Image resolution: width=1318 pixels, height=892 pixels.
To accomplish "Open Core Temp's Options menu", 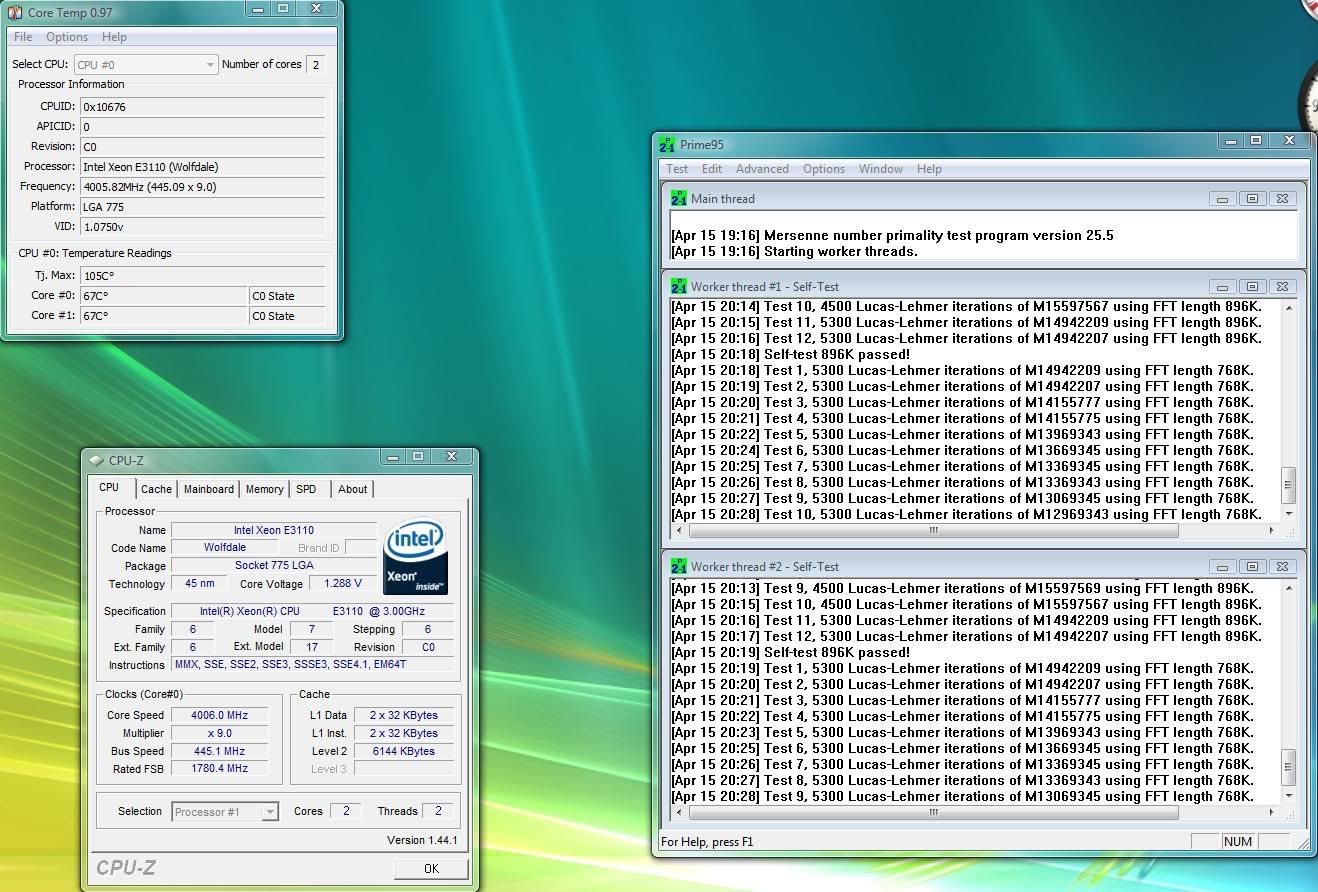I will pyautogui.click(x=67, y=37).
